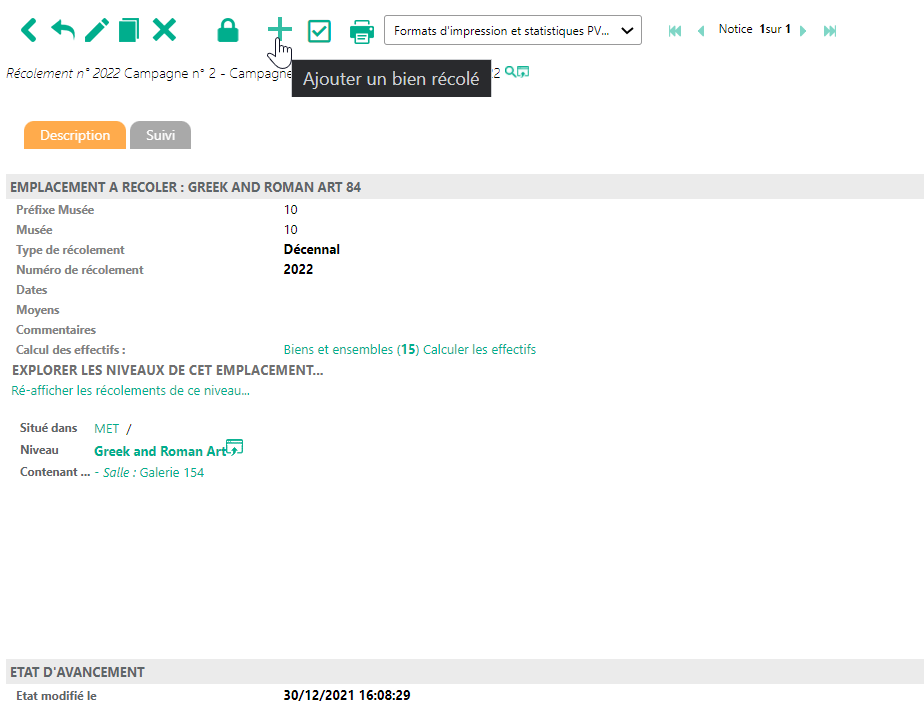Go to the last notice record
Screen dimensions: 924x716
(830, 31)
